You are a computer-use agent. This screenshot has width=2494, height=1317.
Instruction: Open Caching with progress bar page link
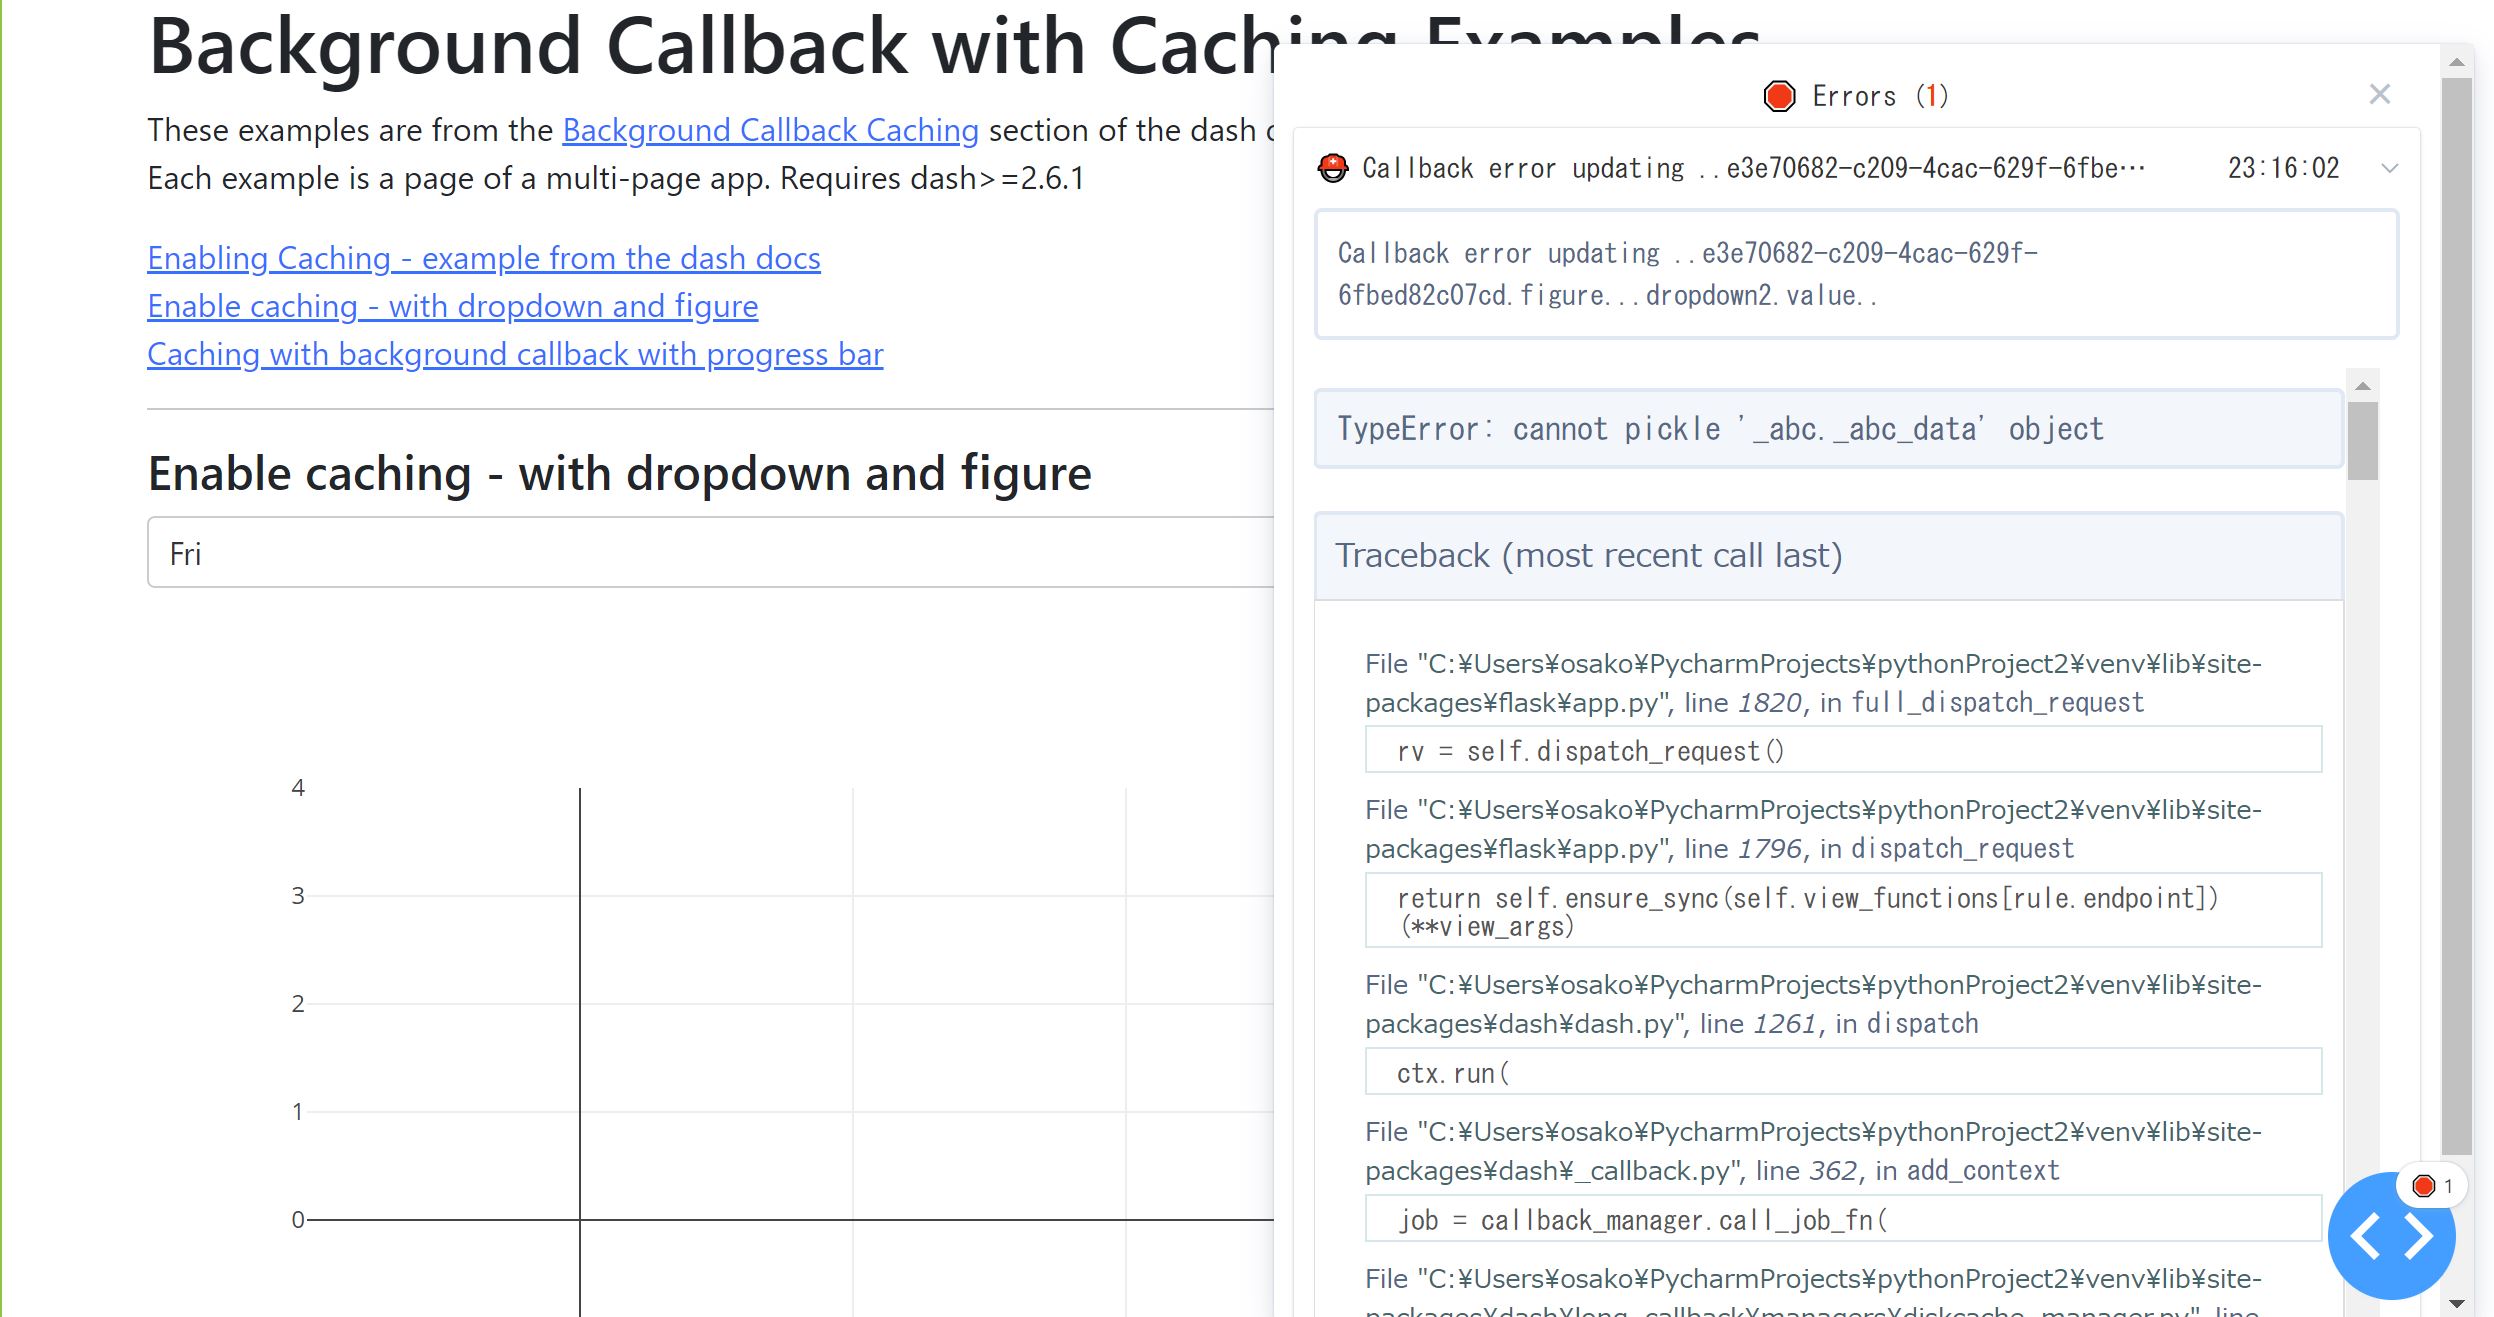[514, 354]
